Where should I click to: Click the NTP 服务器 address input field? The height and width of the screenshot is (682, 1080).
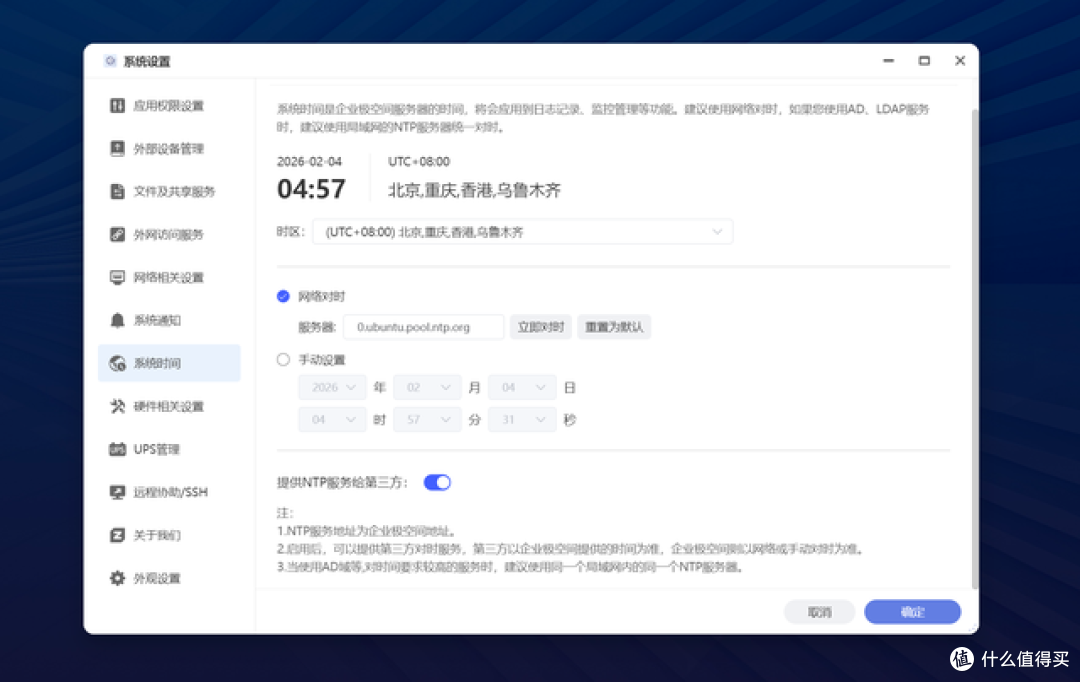click(424, 327)
